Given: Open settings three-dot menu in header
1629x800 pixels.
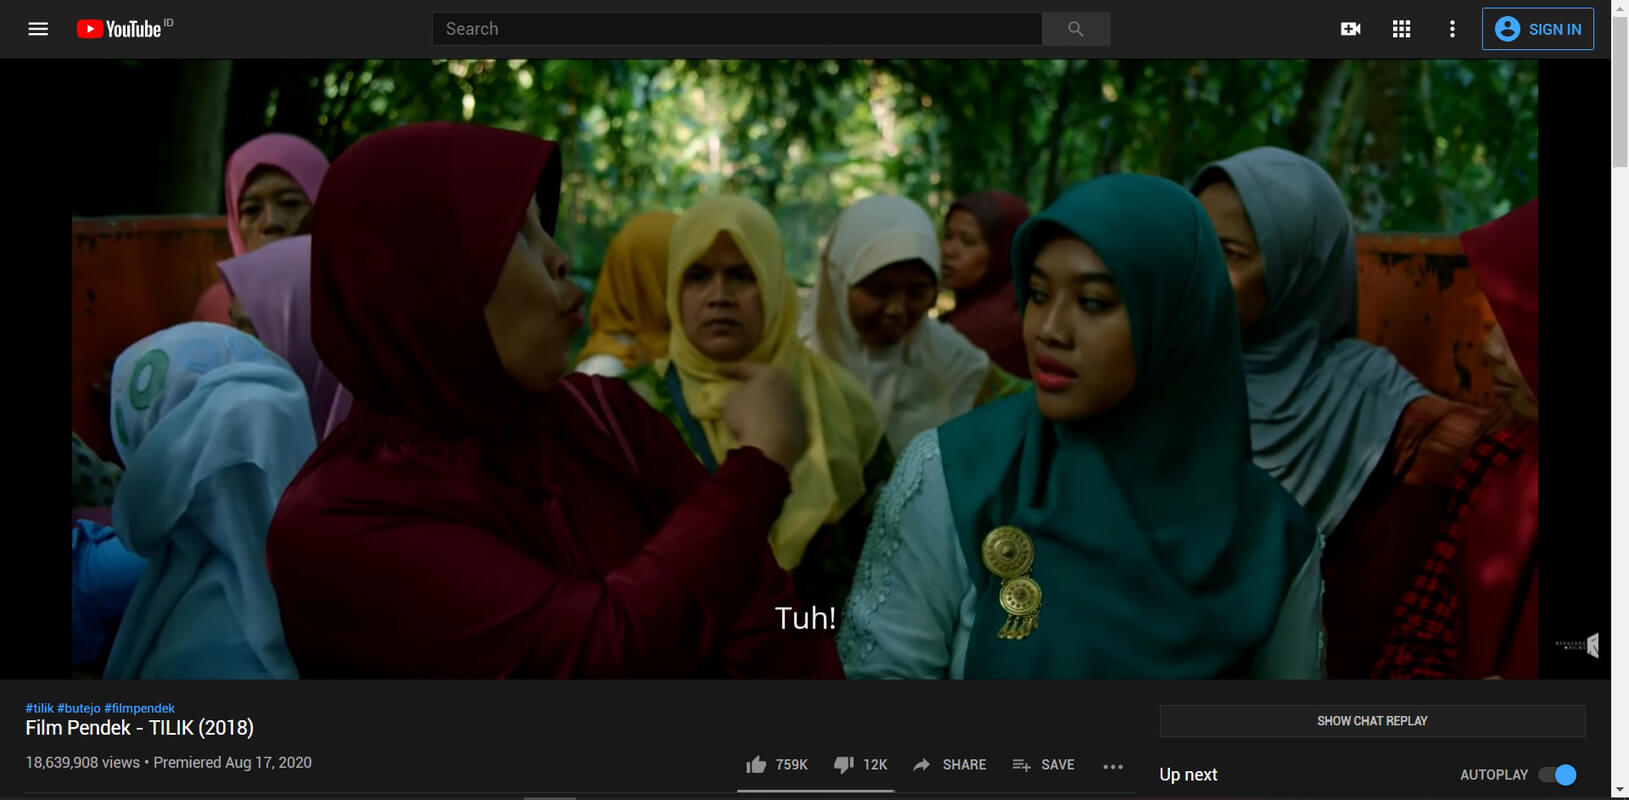Looking at the screenshot, I should [x=1452, y=29].
